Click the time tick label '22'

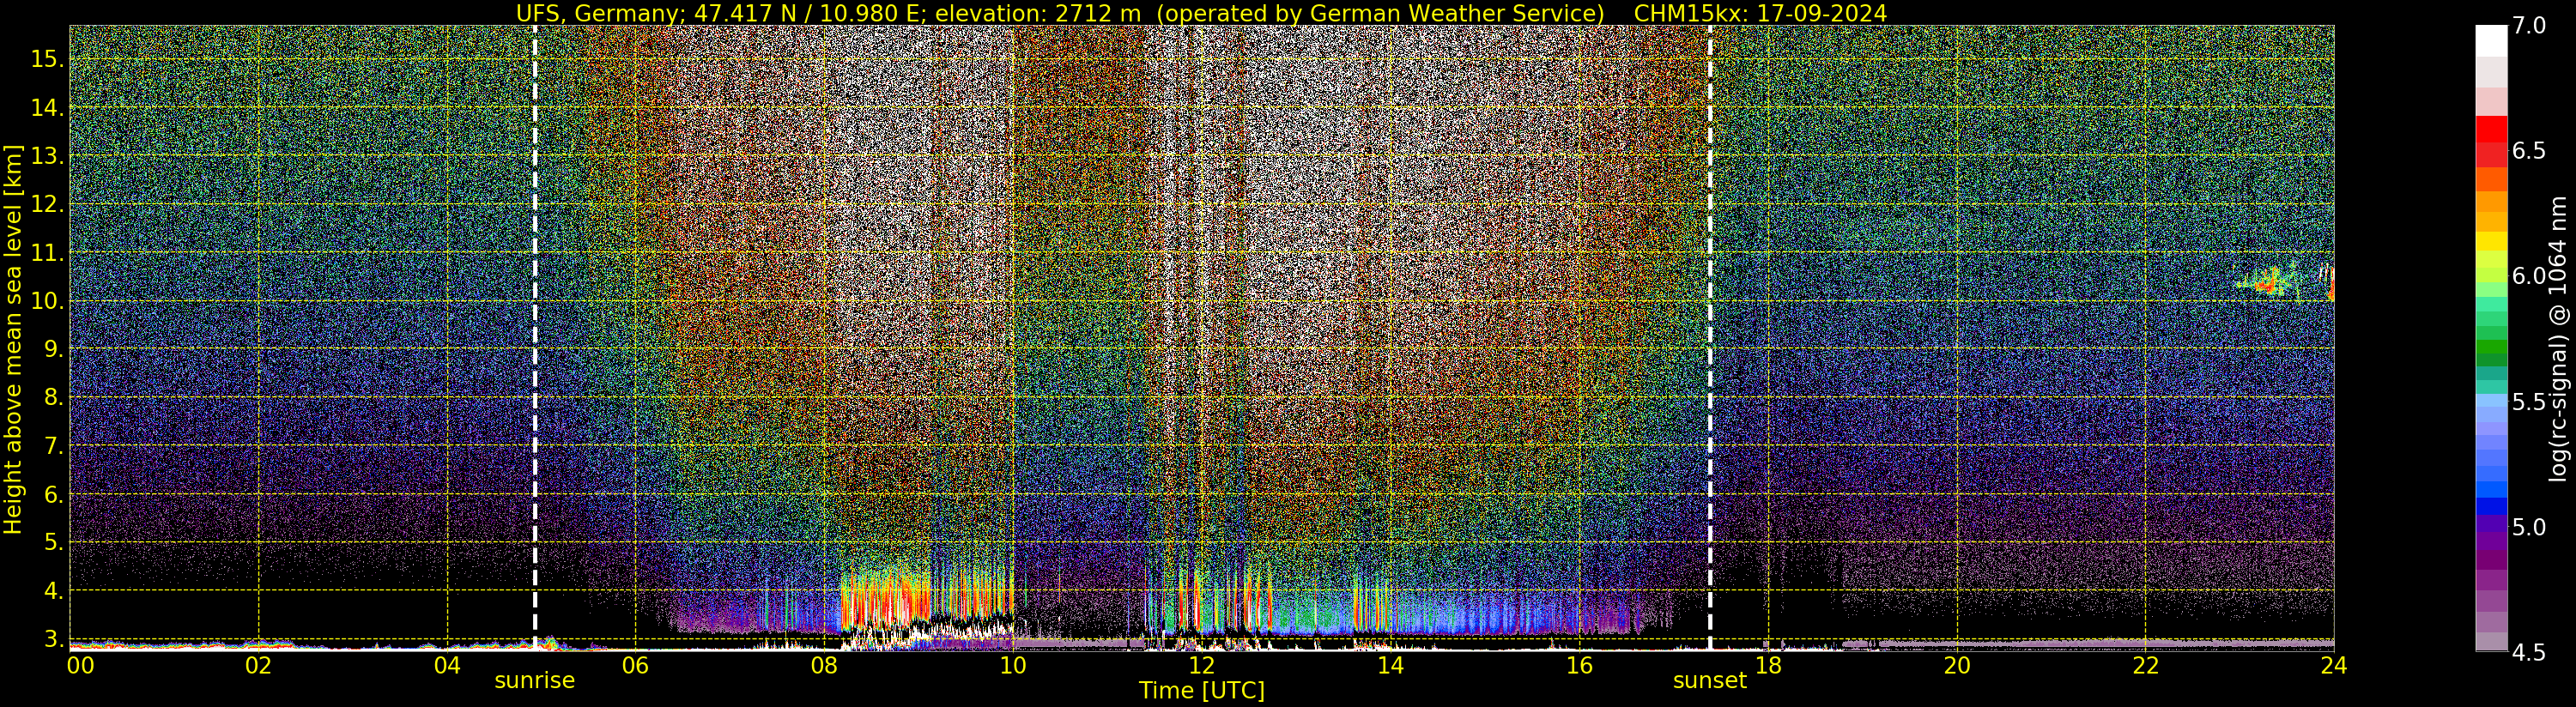2145,665
